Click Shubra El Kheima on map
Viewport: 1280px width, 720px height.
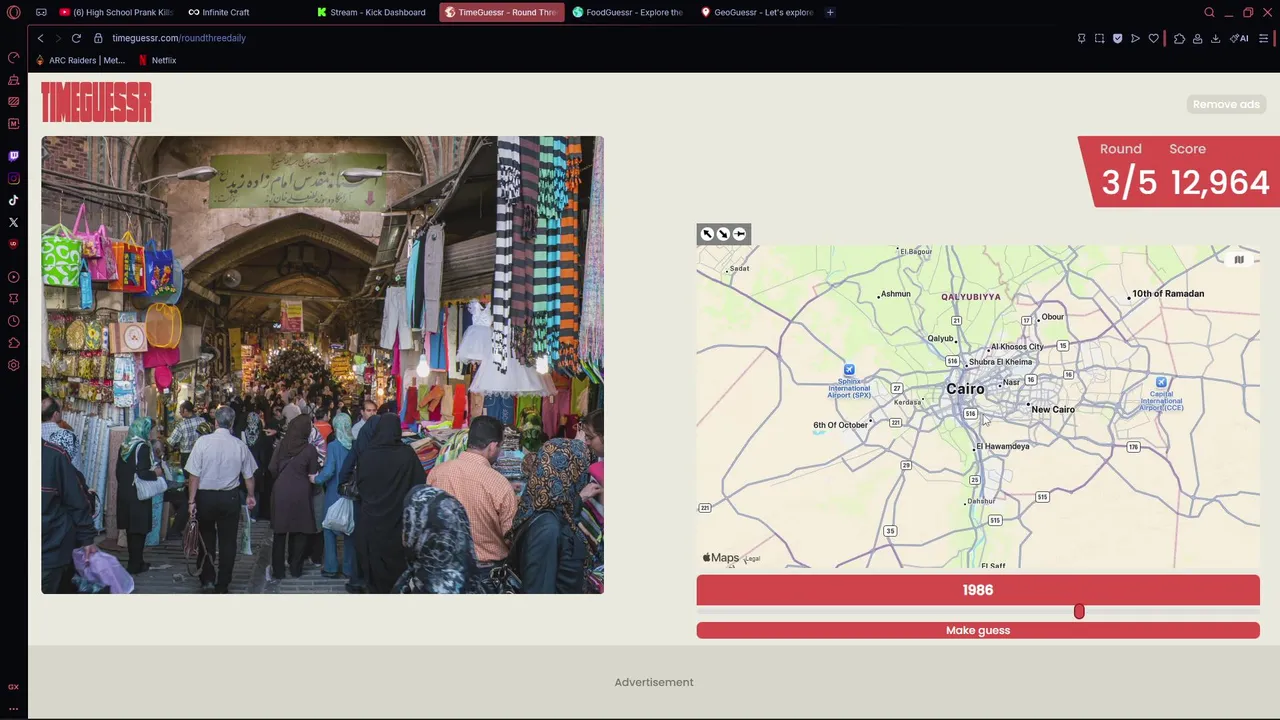click(x=1000, y=362)
